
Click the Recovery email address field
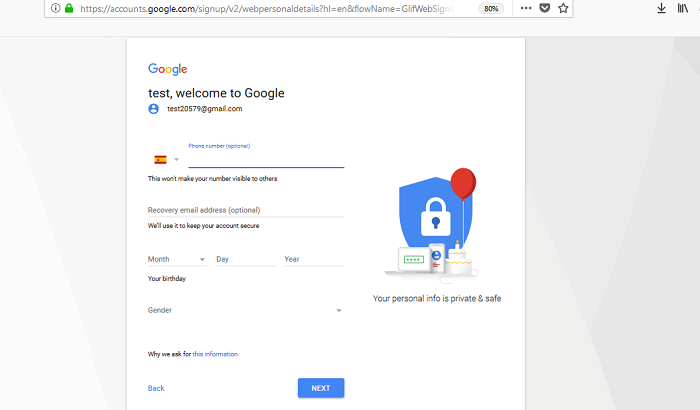pos(246,210)
